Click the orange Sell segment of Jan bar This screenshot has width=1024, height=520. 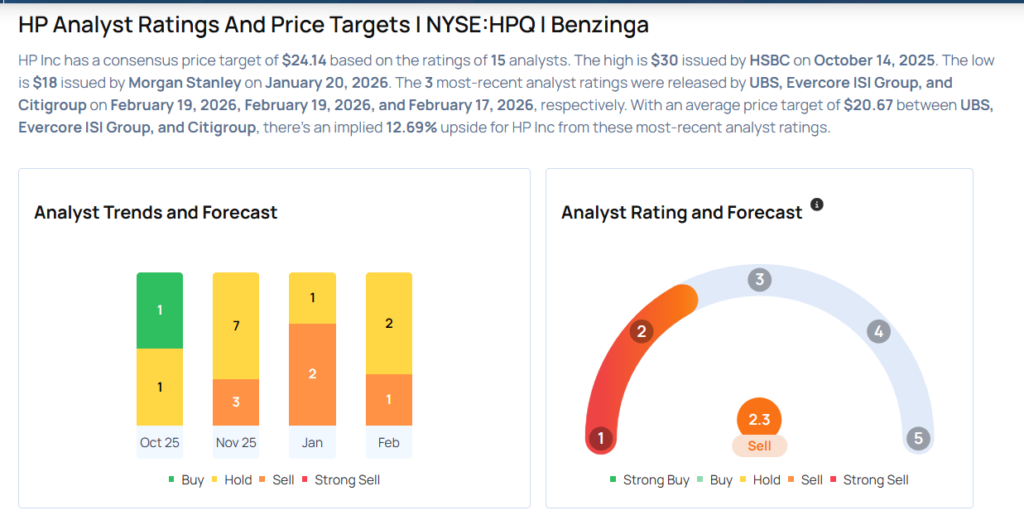pyautogui.click(x=312, y=374)
